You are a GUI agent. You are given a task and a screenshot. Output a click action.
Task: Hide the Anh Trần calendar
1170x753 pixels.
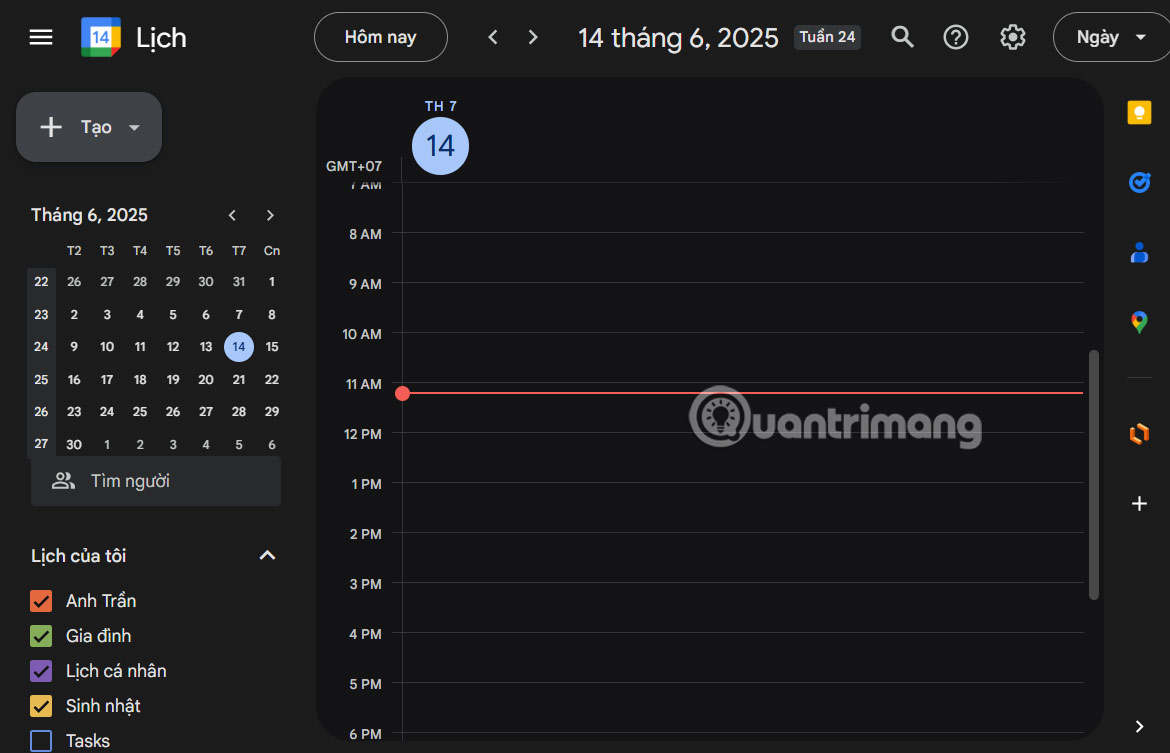(x=41, y=600)
